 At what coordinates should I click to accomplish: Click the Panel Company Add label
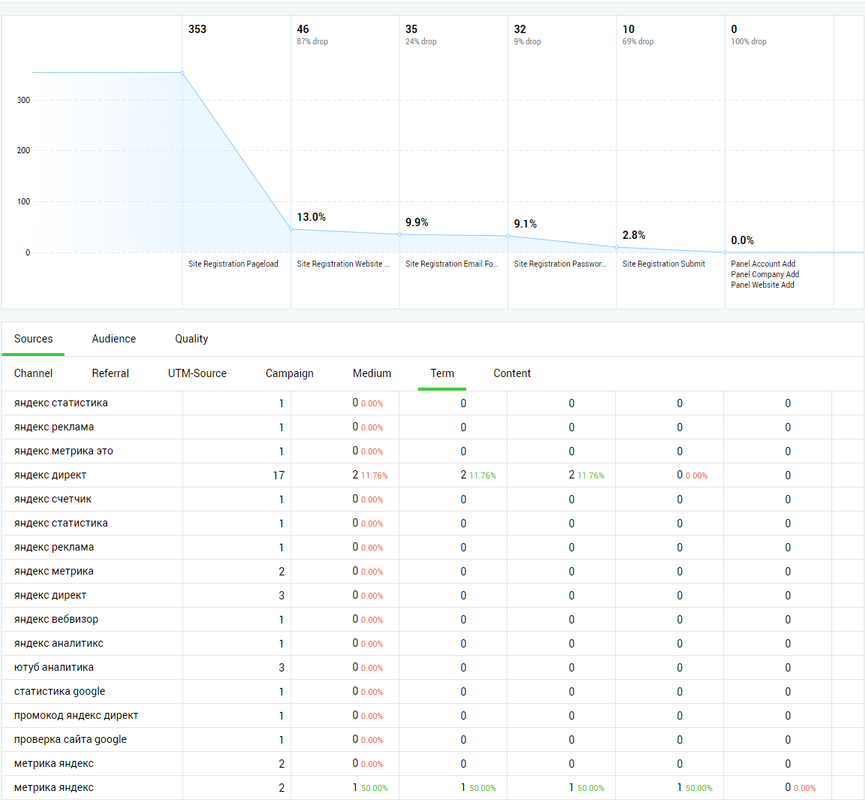click(765, 274)
